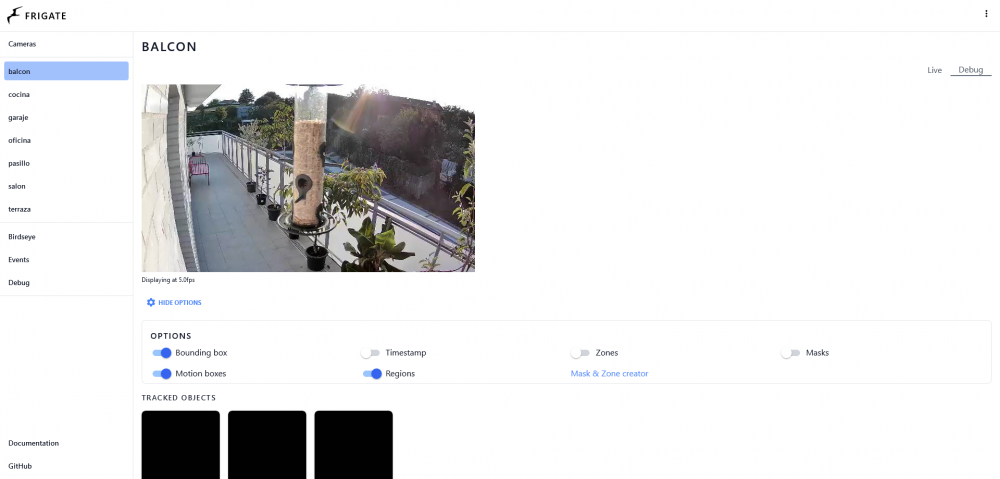Click the HIDE OPTIONS button
Image resolution: width=1000 pixels, height=479 pixels.
(174, 302)
